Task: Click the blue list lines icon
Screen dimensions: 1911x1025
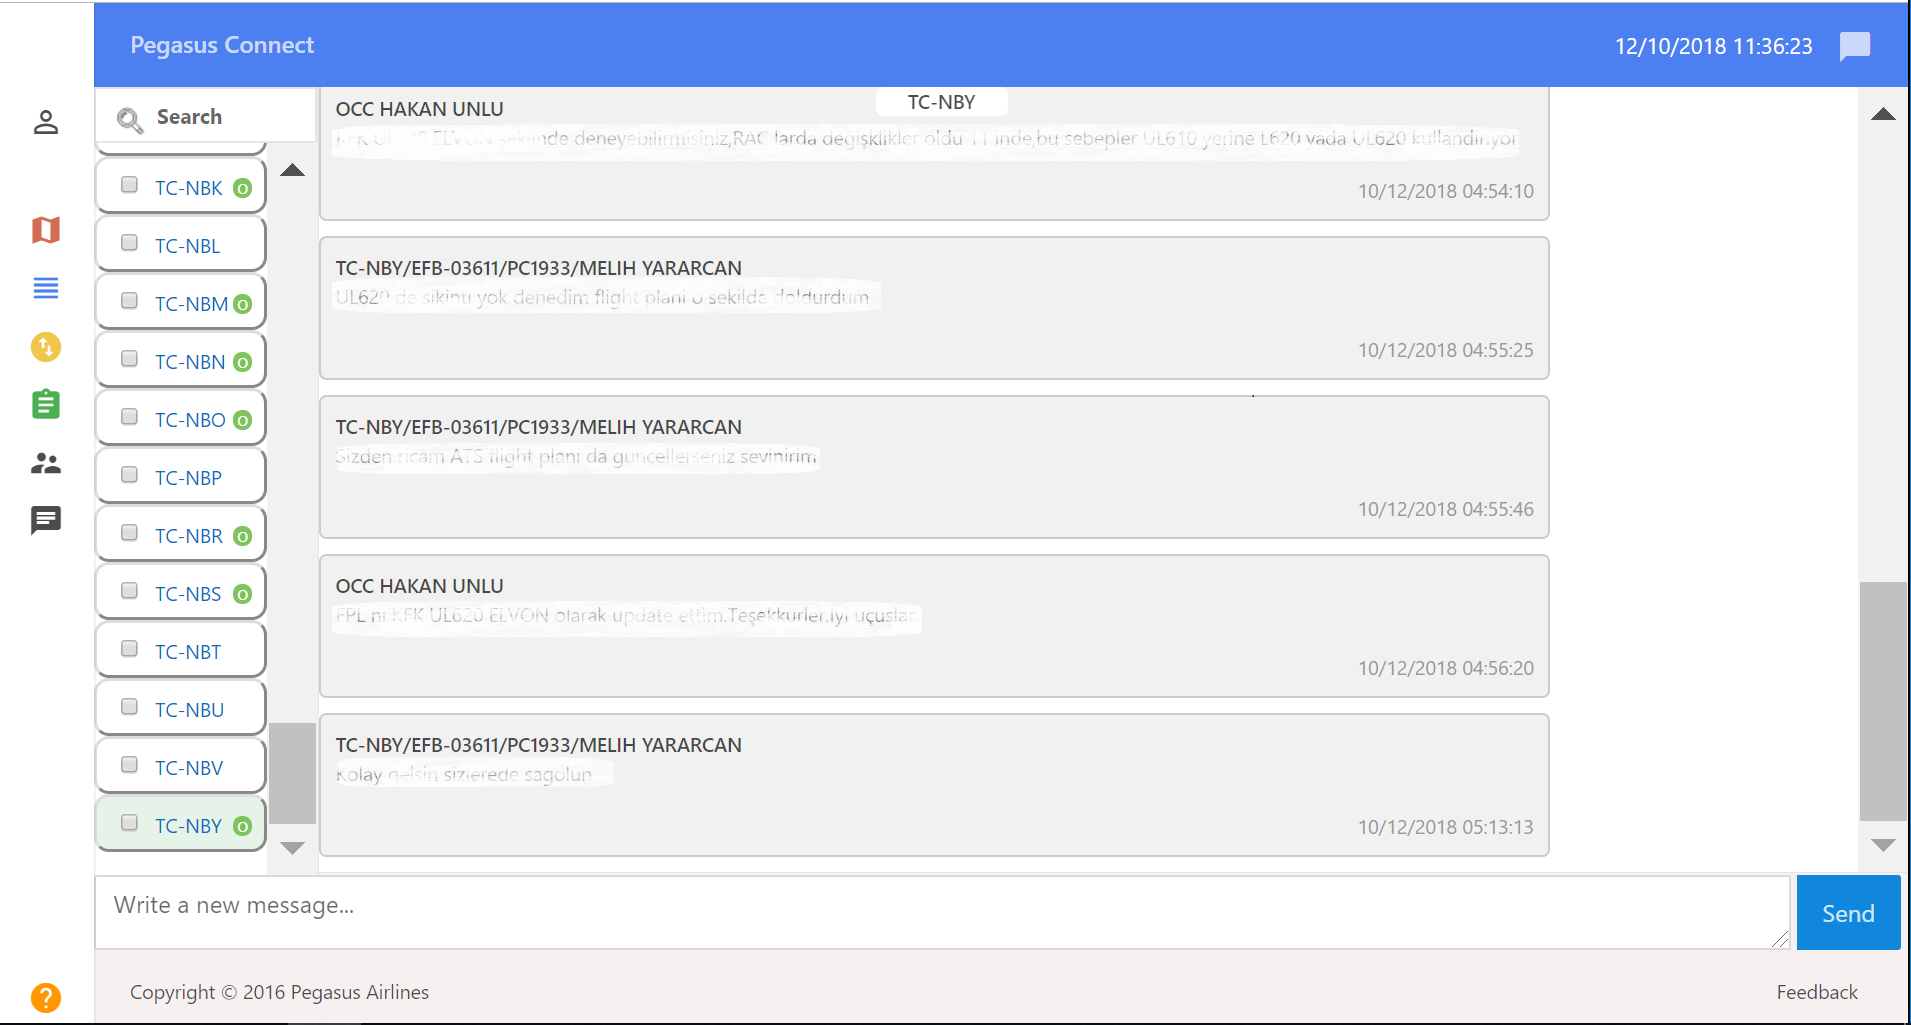Action: coord(46,288)
